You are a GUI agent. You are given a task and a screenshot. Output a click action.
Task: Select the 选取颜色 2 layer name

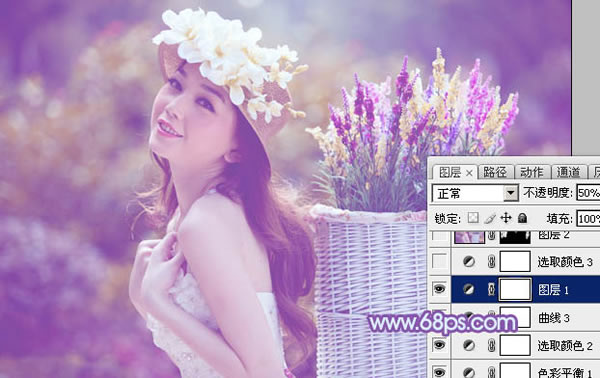point(565,346)
